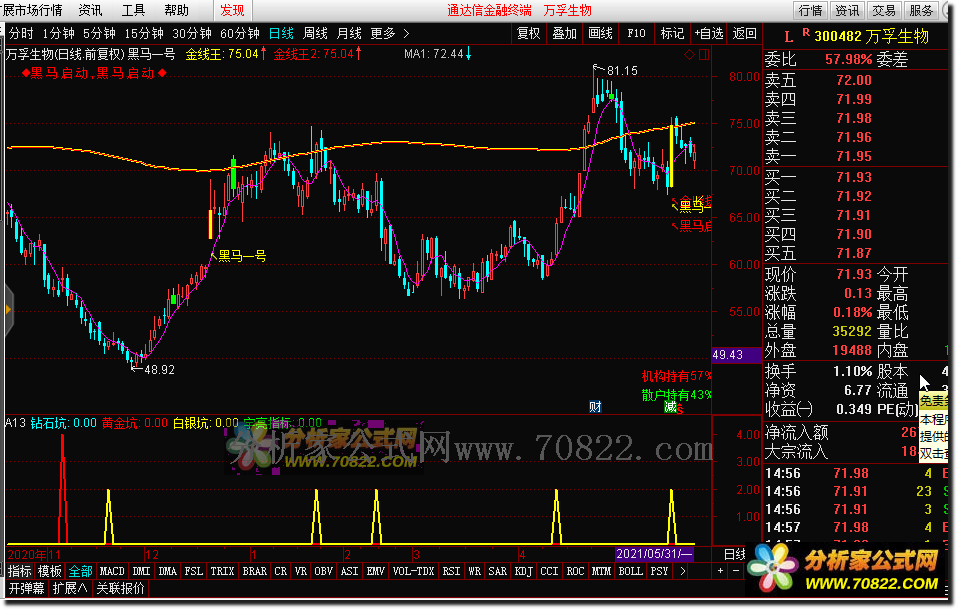
Task: Expand the 更多 periods list
Action: [390, 34]
